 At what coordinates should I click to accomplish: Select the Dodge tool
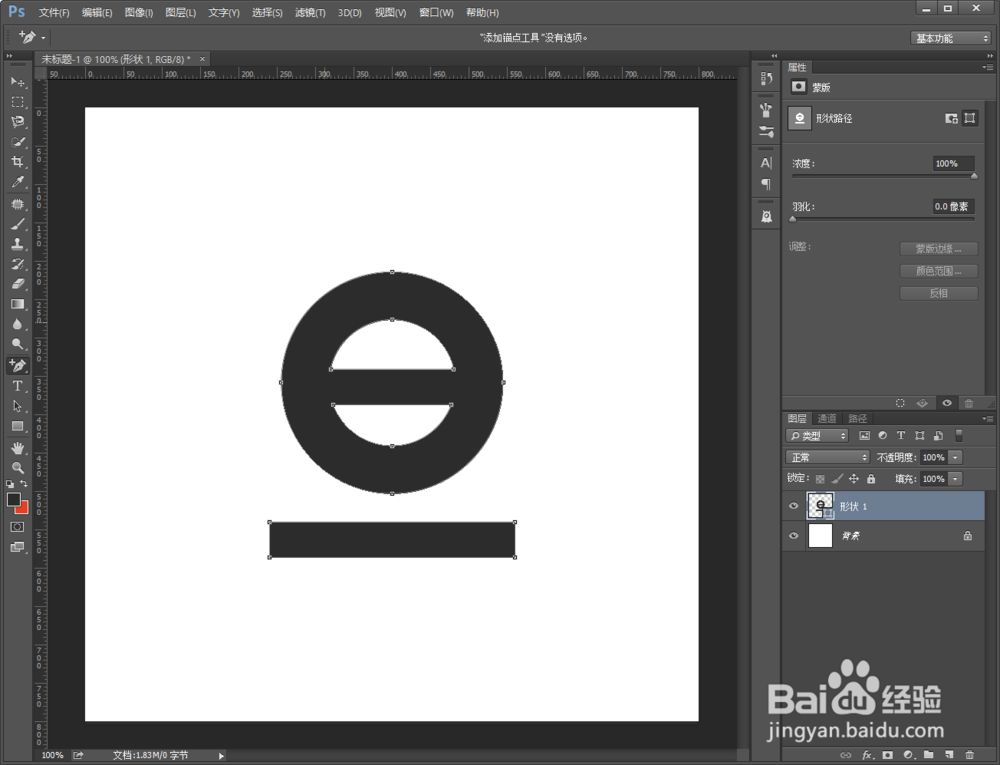pos(17,344)
